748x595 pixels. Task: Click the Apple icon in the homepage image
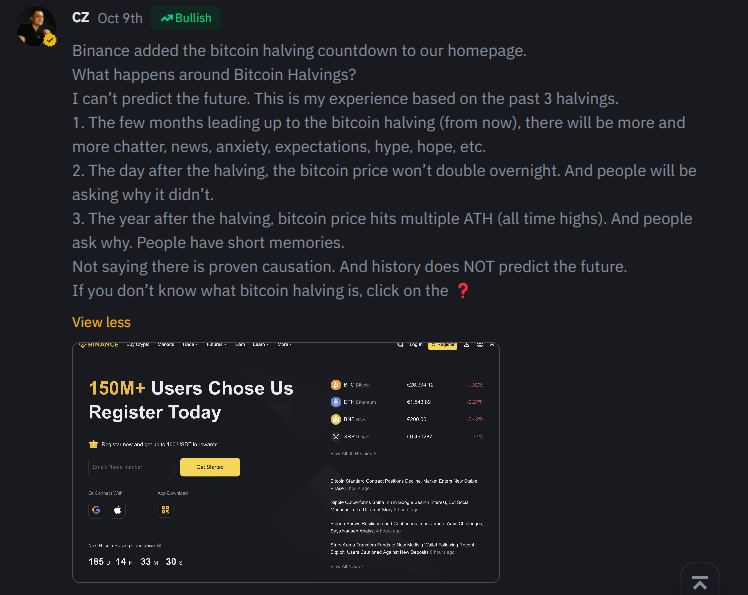(118, 510)
